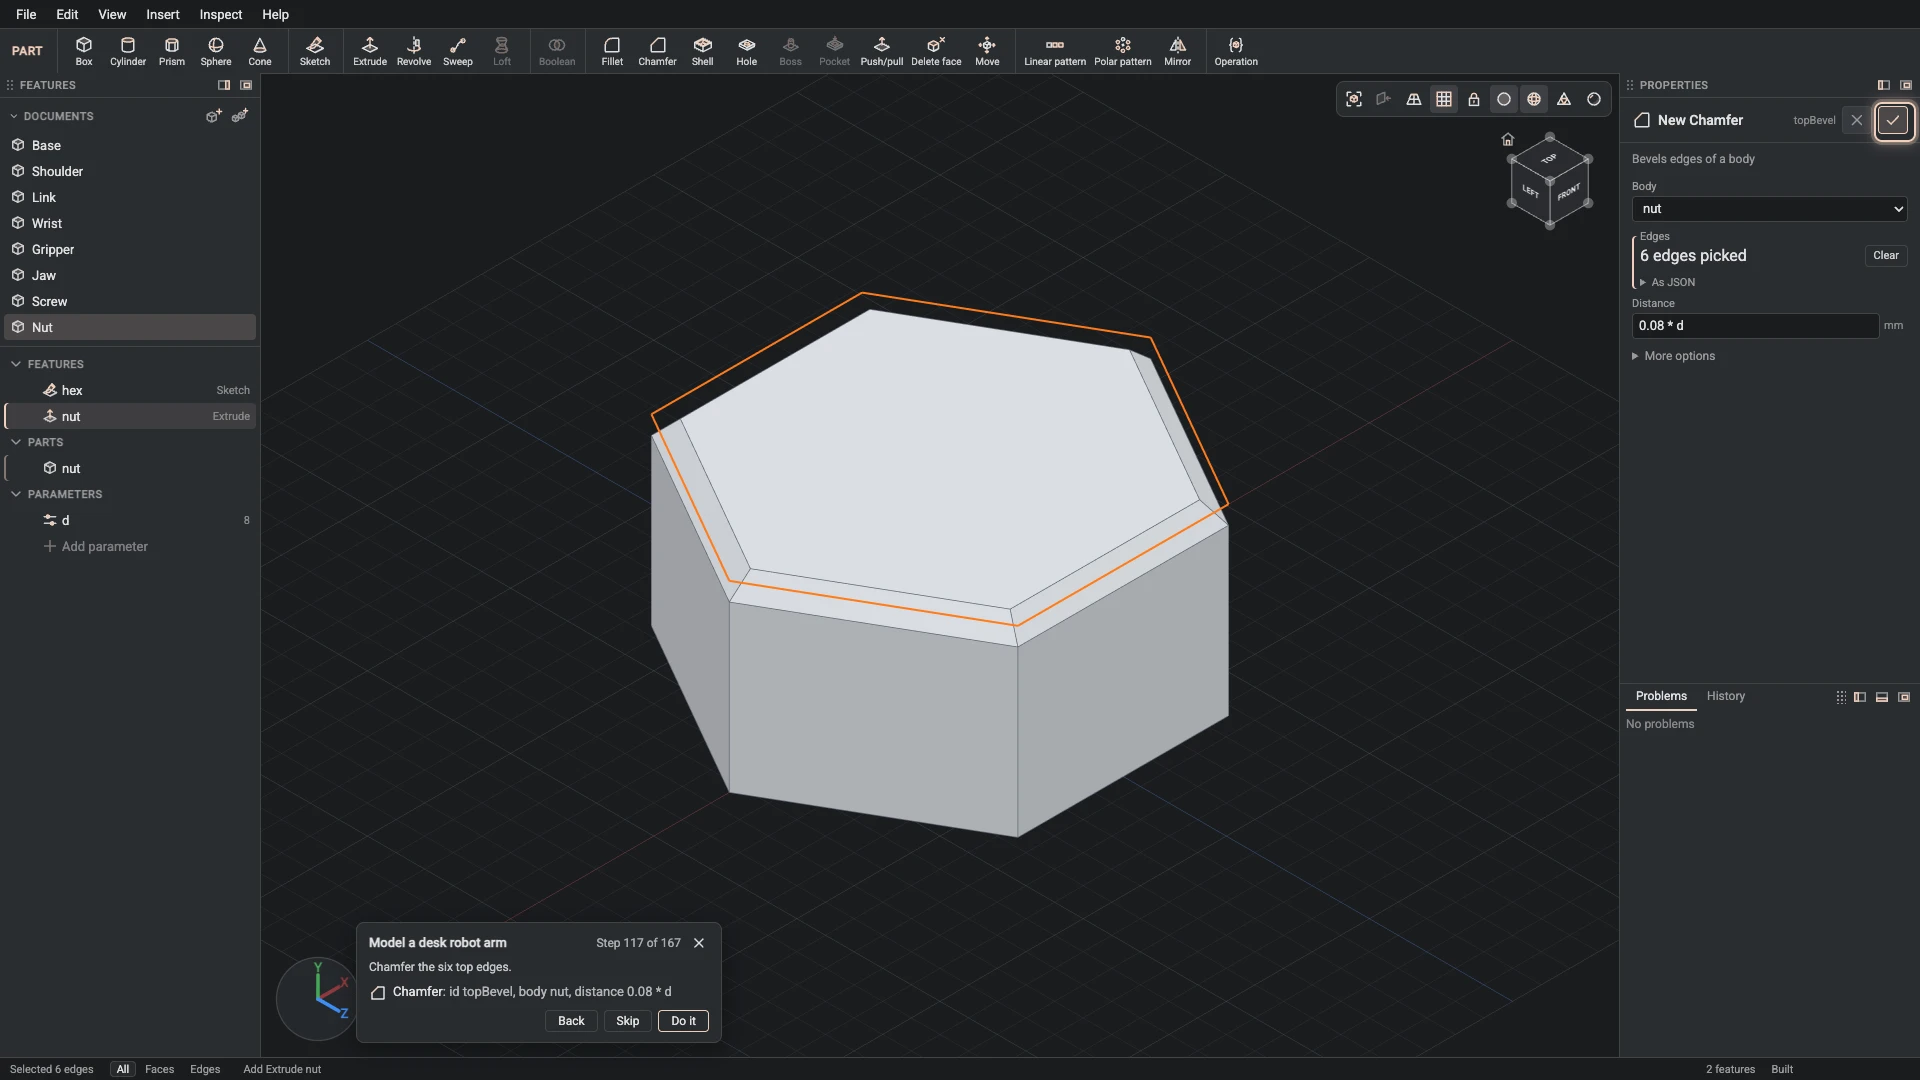Open the Gripper document

pos(130,249)
